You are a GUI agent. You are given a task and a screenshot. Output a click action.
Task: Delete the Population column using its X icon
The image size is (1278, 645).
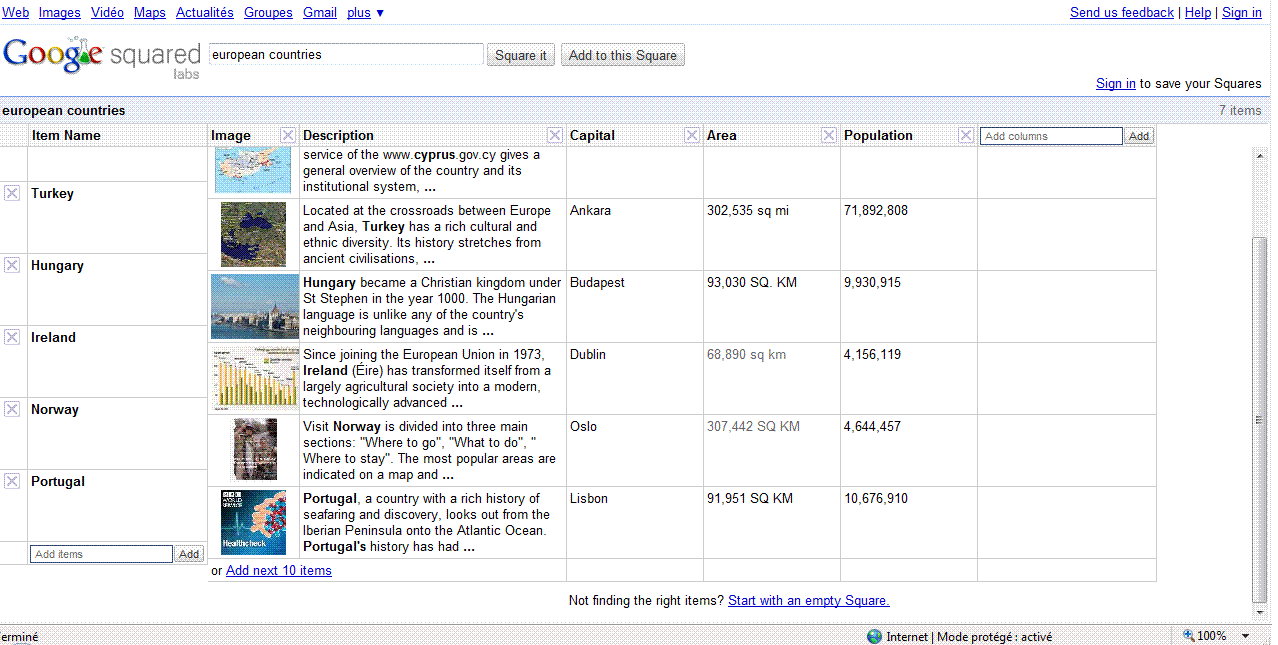click(966, 136)
